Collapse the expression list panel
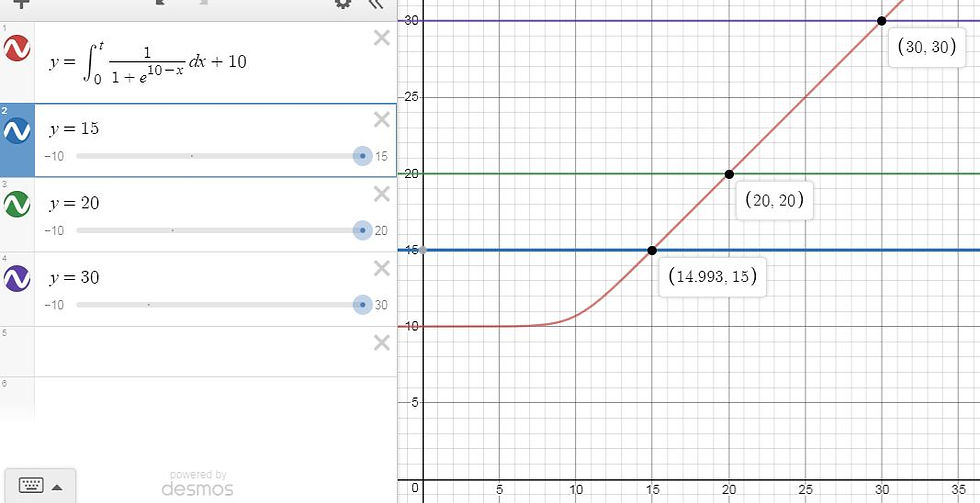980x503 pixels. pos(376,3)
